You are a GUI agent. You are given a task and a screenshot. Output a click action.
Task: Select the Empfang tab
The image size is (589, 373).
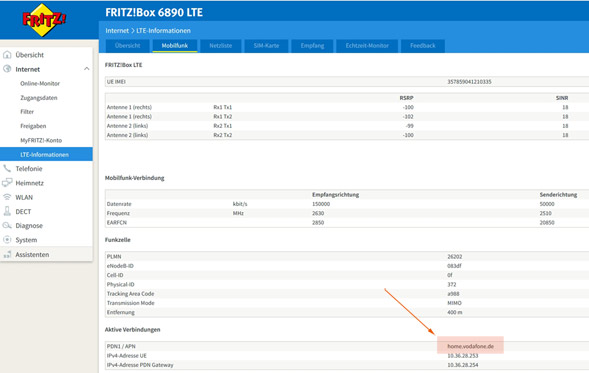312,46
